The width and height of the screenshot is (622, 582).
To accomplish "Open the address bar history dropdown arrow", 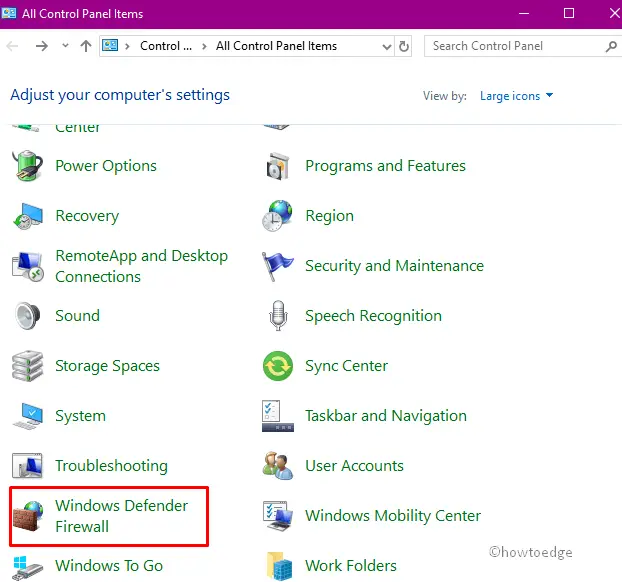I will (387, 46).
